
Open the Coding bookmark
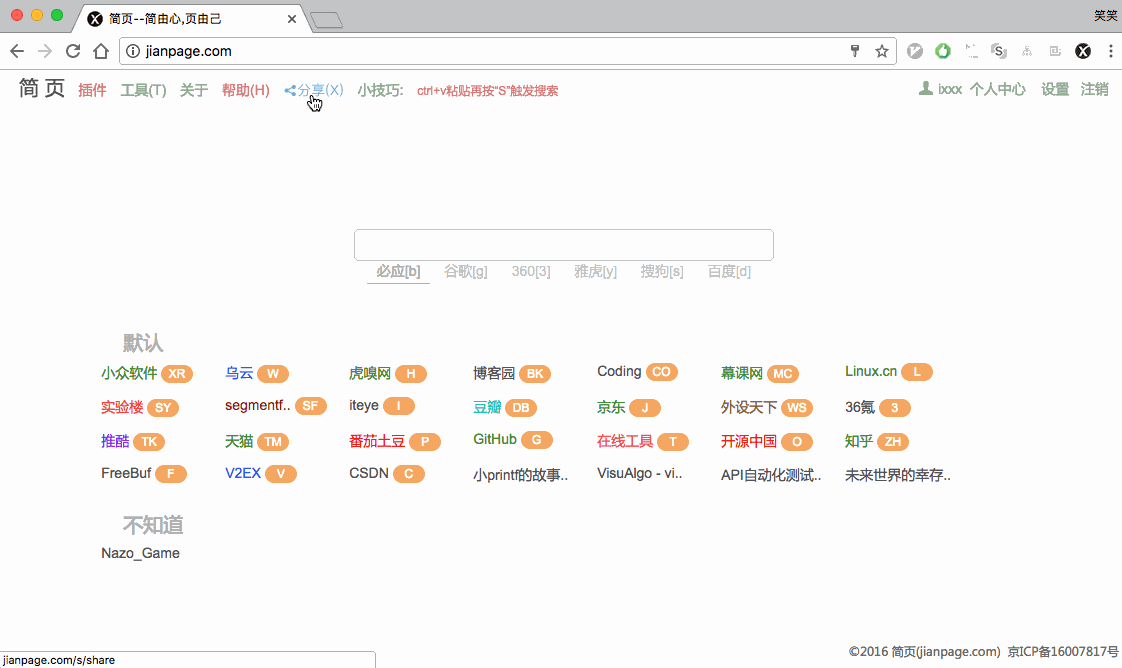[619, 371]
